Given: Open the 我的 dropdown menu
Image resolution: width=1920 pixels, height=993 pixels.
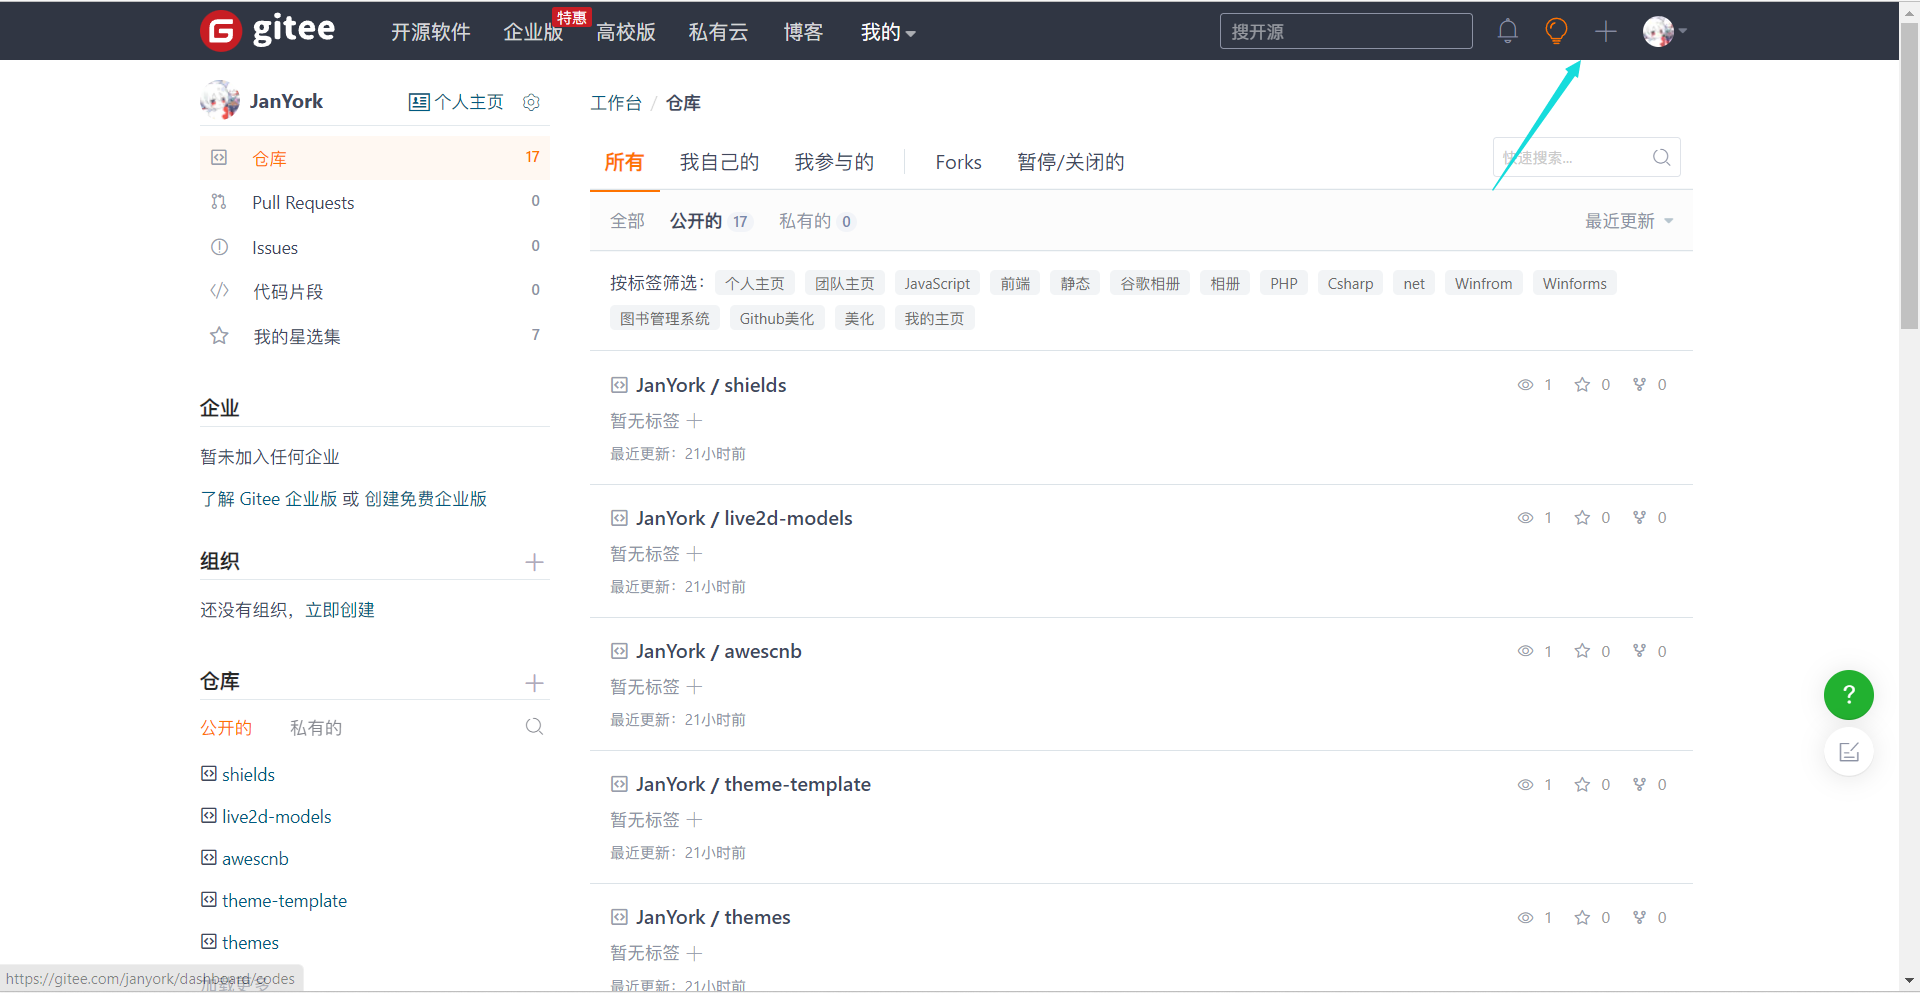Looking at the screenshot, I should (x=888, y=32).
